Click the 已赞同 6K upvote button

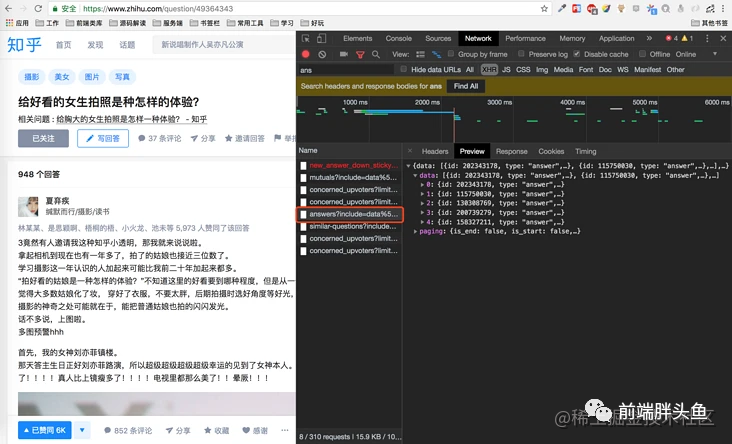coord(44,430)
